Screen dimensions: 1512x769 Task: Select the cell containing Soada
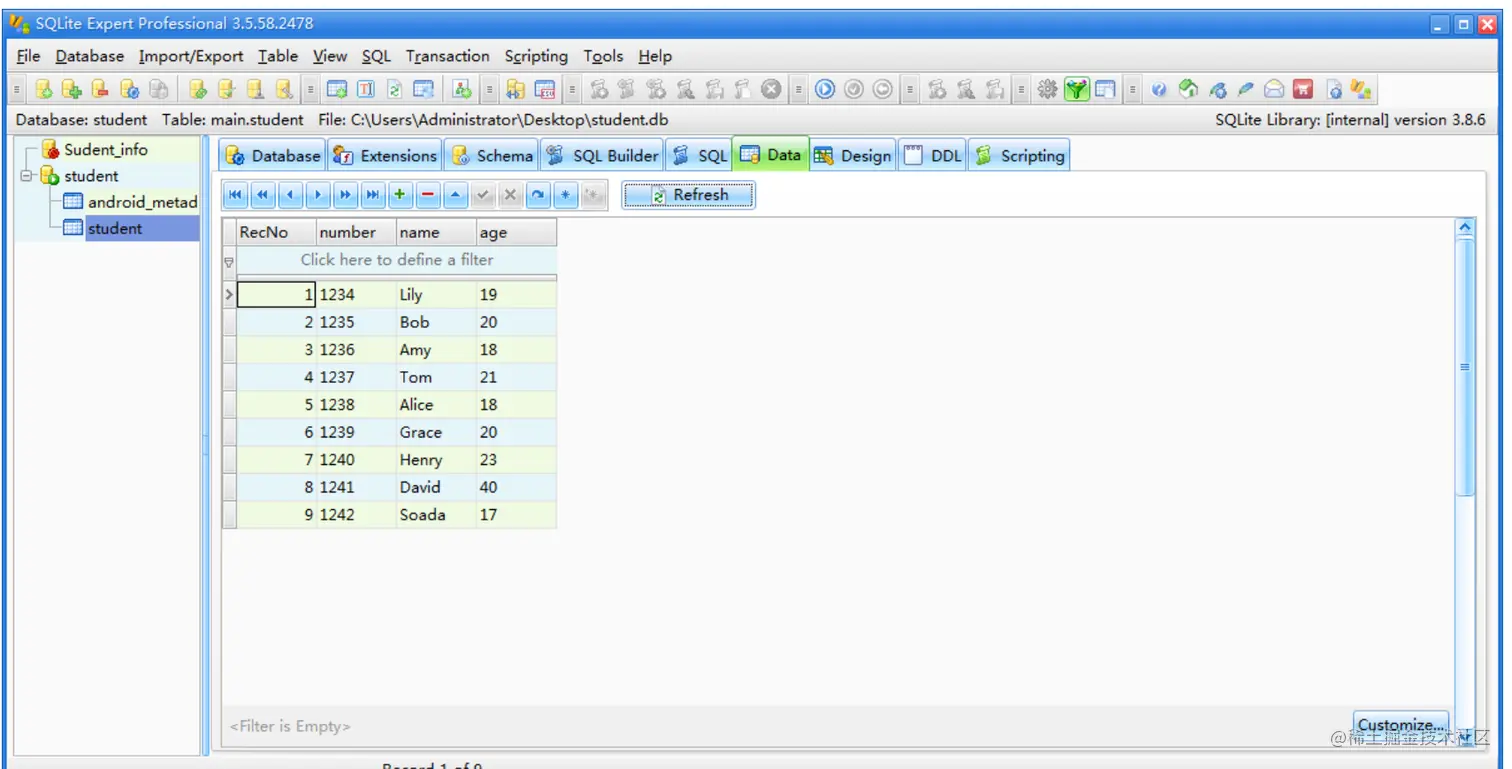(x=436, y=515)
